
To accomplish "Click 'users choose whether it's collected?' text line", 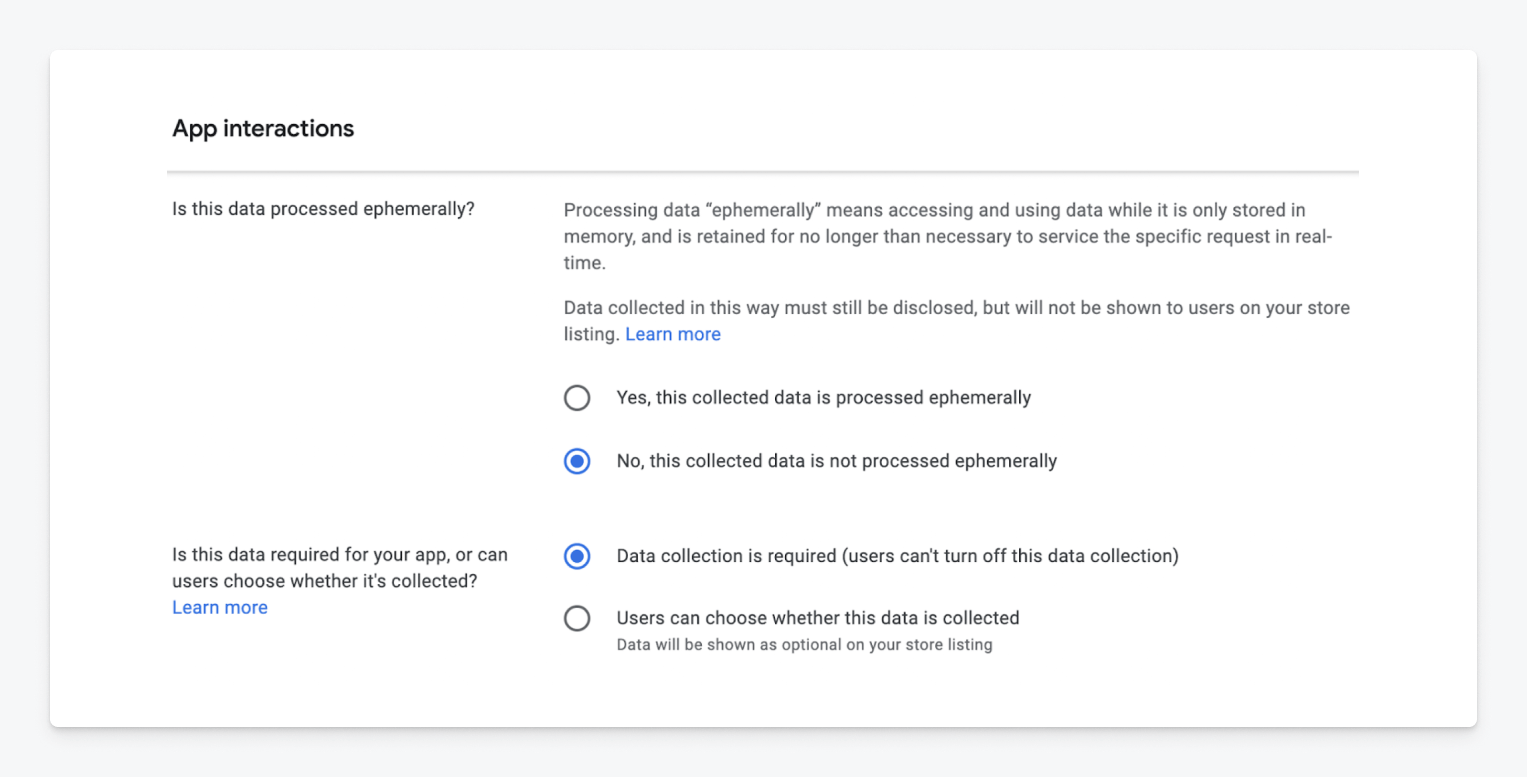I will point(324,581).
